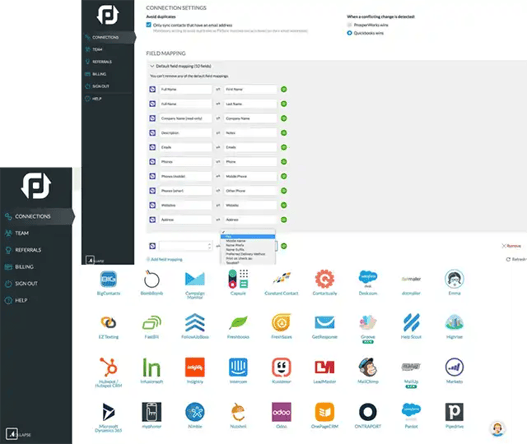The width and height of the screenshot is (527, 444).
Task: Select the Highrise icon
Action: pos(454,323)
